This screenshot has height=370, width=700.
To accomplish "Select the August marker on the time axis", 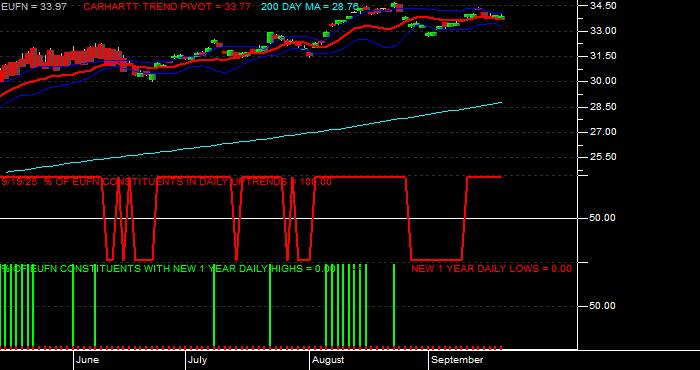I will 328,360.
